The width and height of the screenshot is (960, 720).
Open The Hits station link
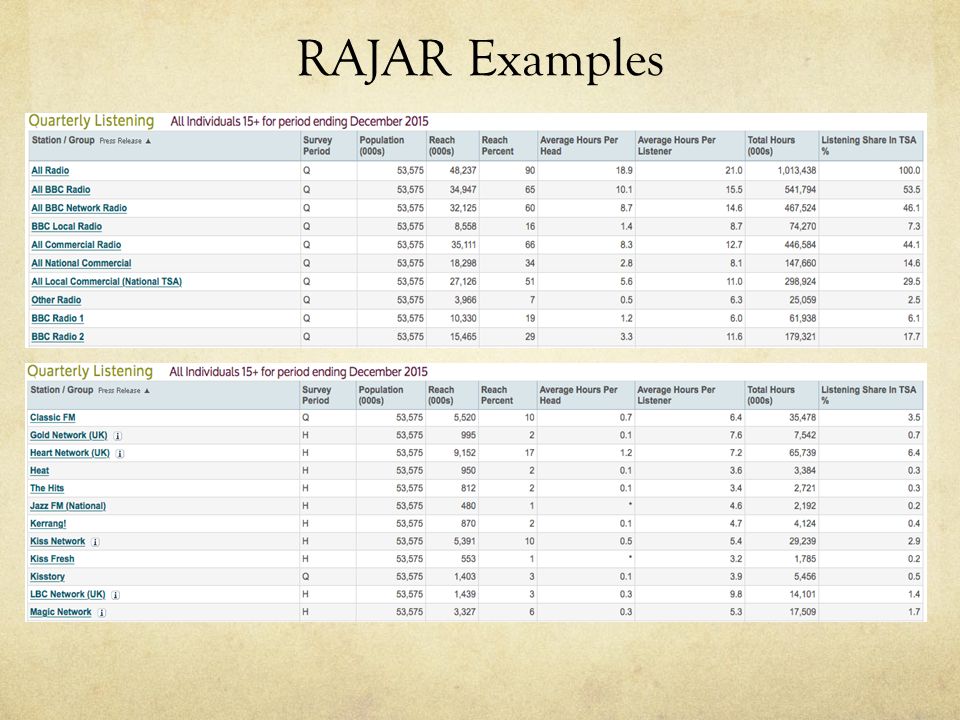pyautogui.click(x=47, y=489)
